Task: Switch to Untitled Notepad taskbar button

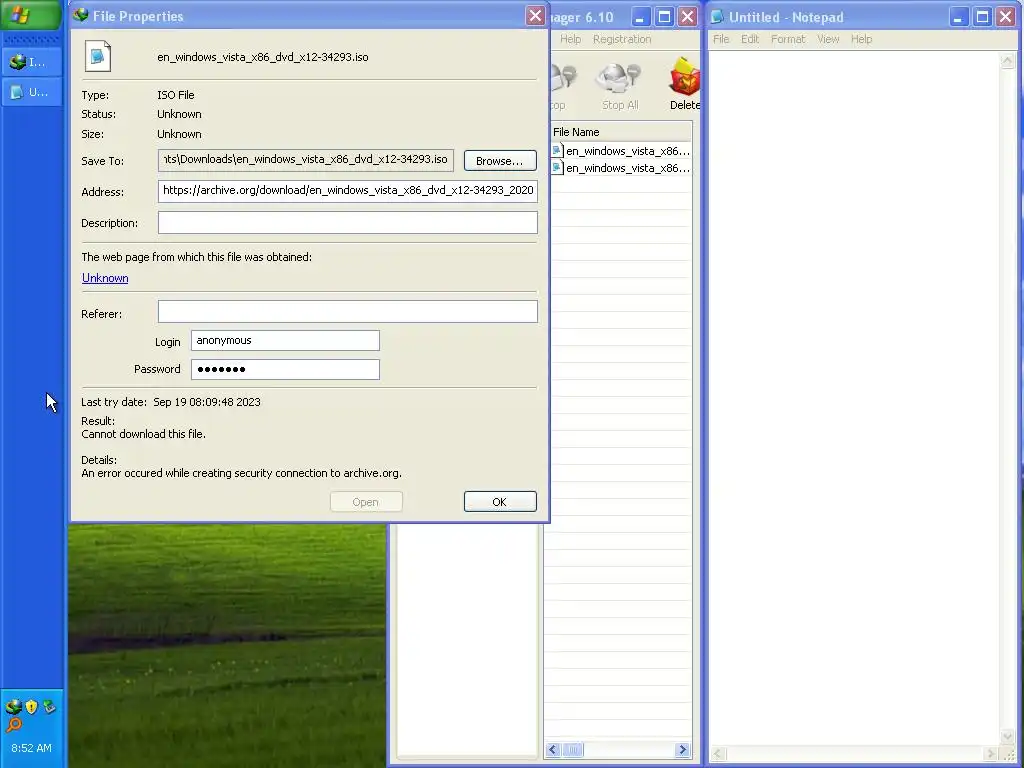Action: [32, 92]
